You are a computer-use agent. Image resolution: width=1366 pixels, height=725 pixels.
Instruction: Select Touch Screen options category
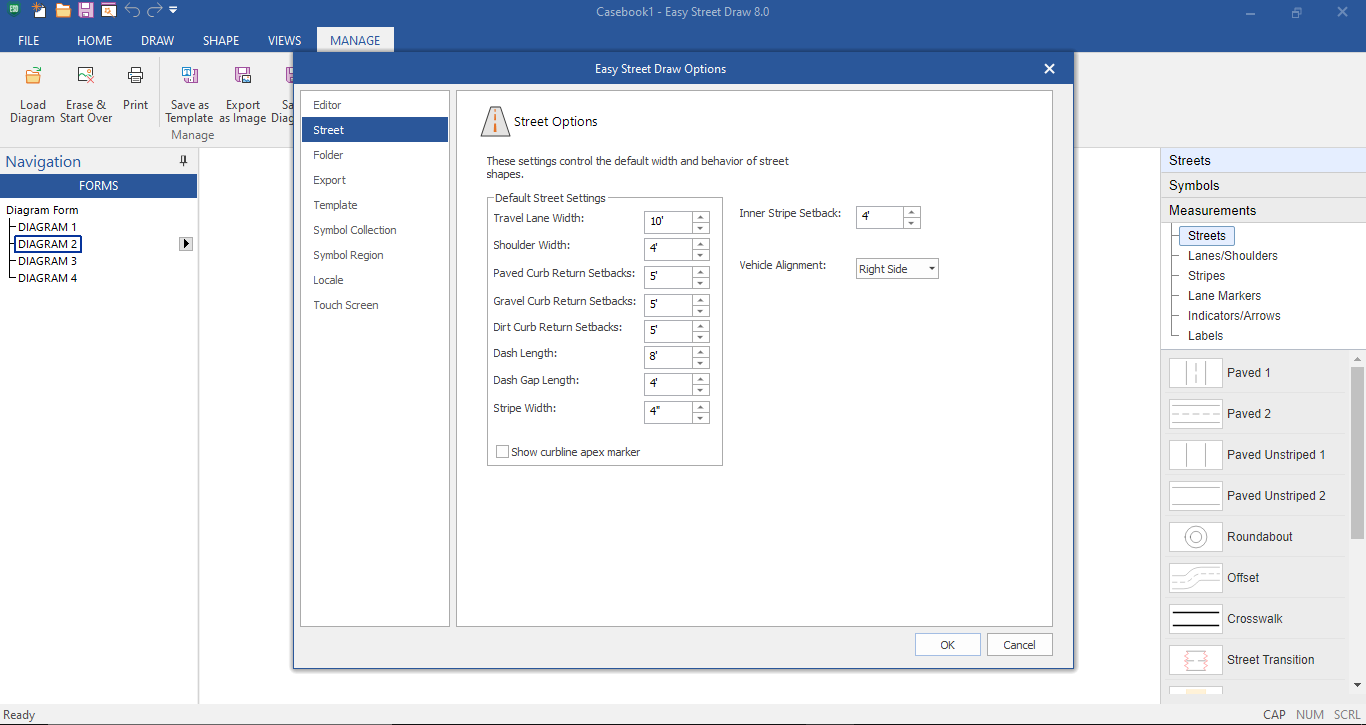375,305
